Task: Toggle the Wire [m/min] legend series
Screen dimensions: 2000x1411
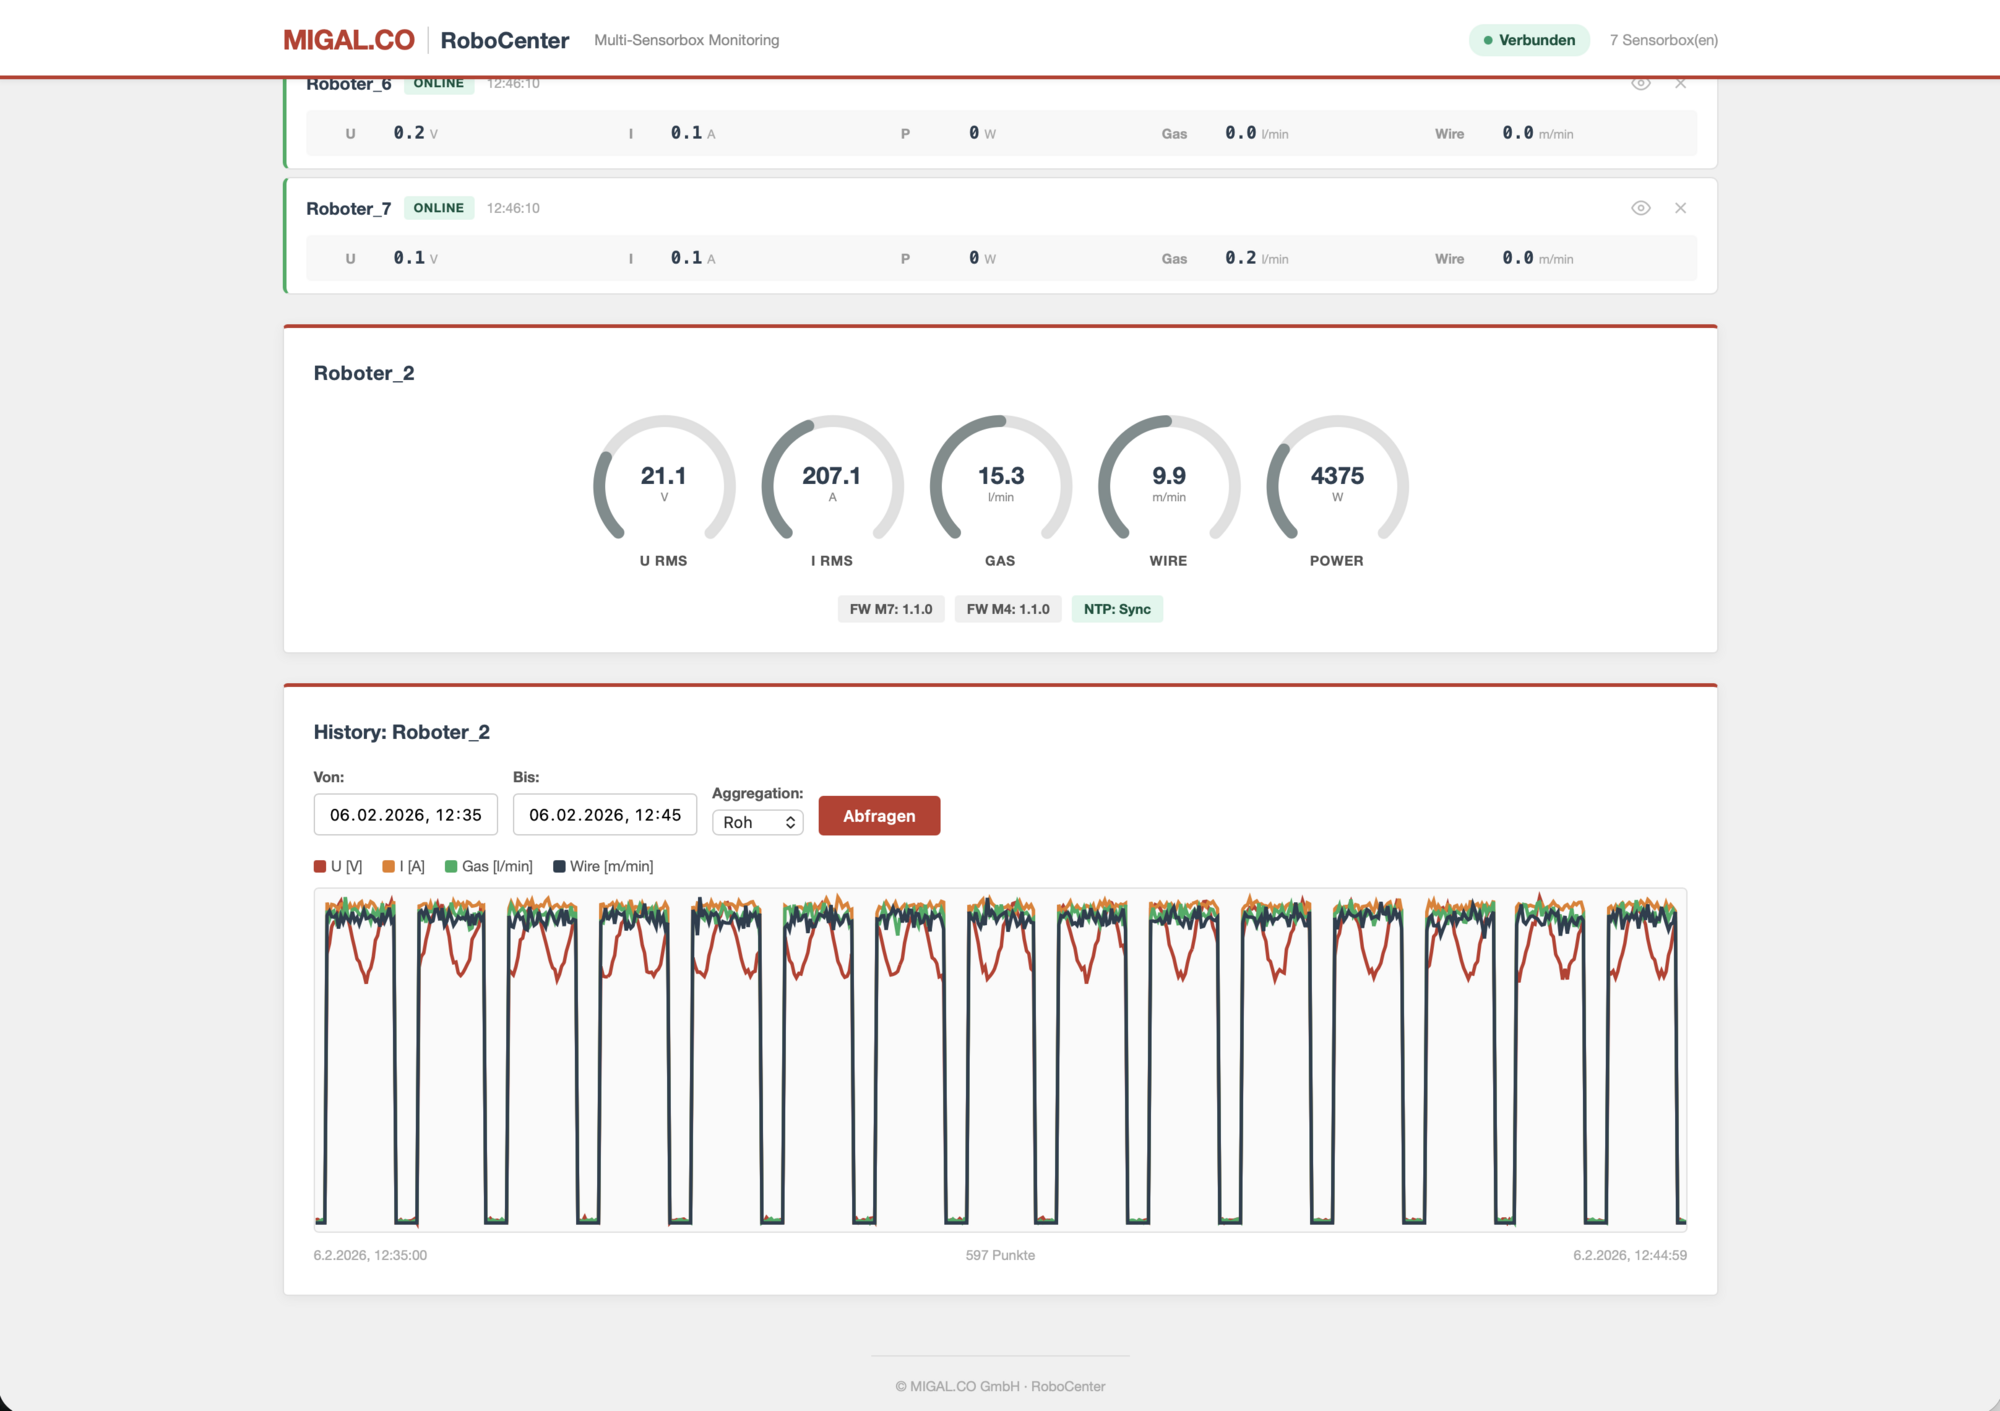Action: pyautogui.click(x=603, y=866)
